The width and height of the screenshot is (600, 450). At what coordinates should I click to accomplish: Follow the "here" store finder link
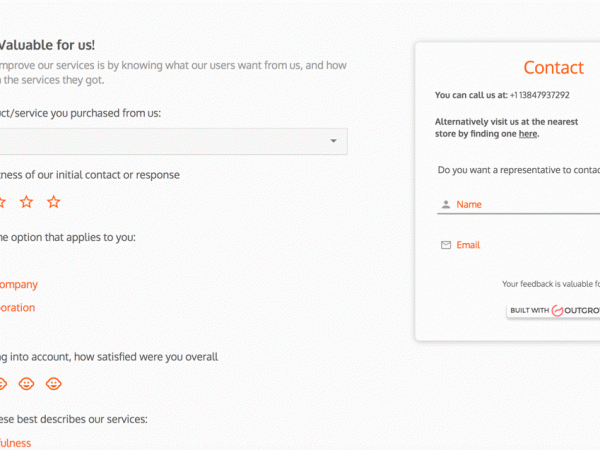pos(528,133)
